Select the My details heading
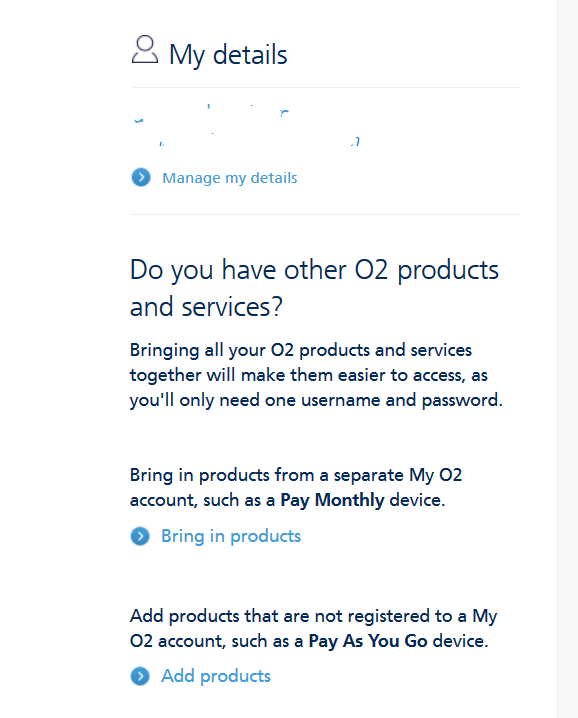This screenshot has width=578, height=718. 228,54
